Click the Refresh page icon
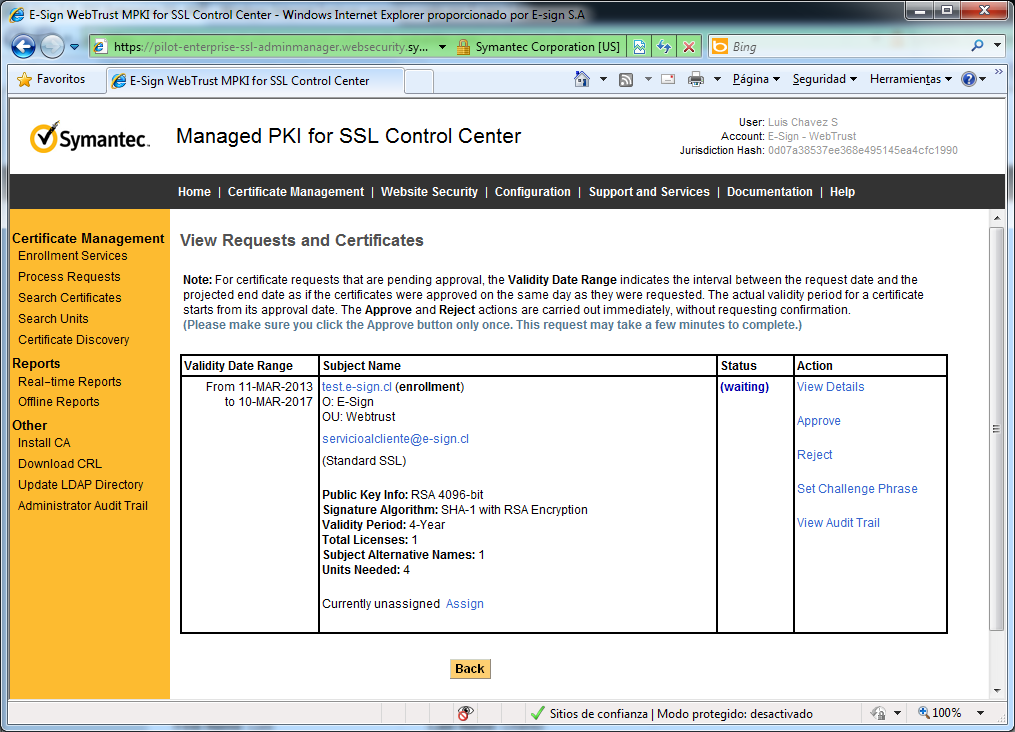1015x732 pixels. [663, 47]
